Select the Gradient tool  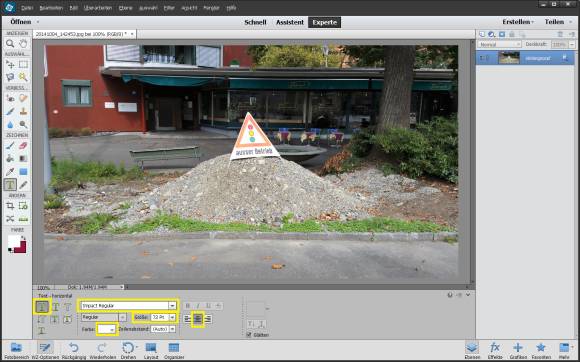pos(23,159)
